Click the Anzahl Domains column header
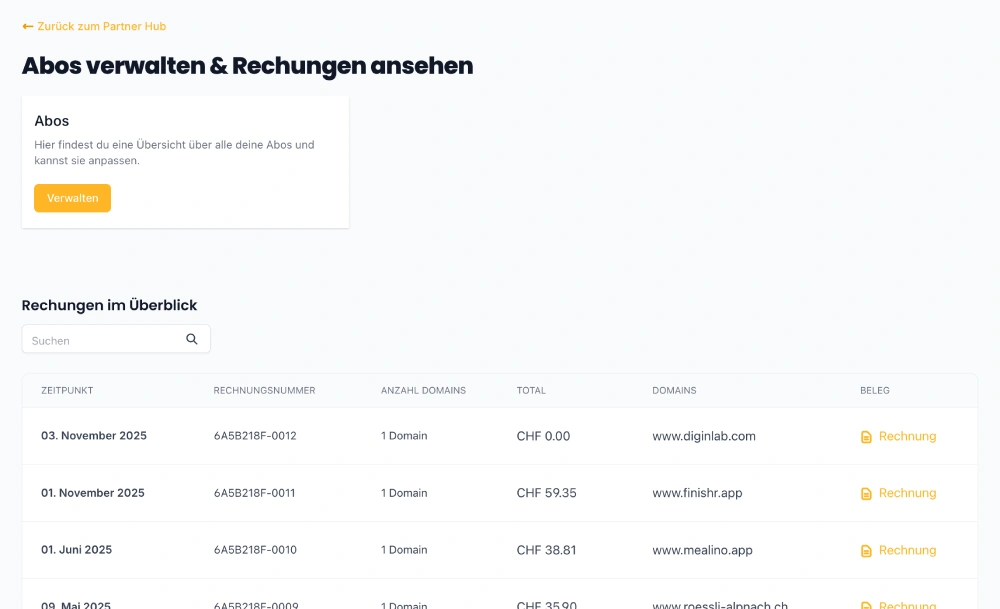 [423, 391]
